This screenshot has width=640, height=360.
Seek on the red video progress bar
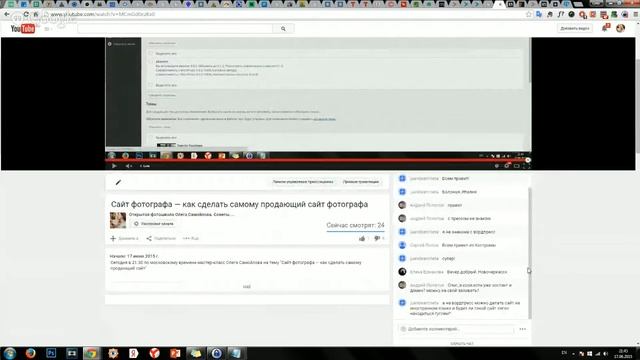318,161
